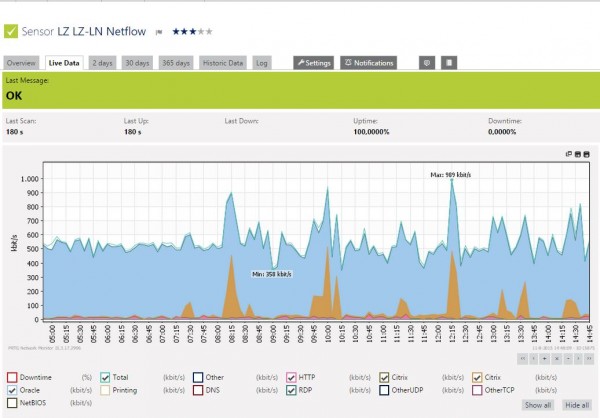The width and height of the screenshot is (600, 418).
Task: Set priority with the fifth star
Action: (x=209, y=31)
